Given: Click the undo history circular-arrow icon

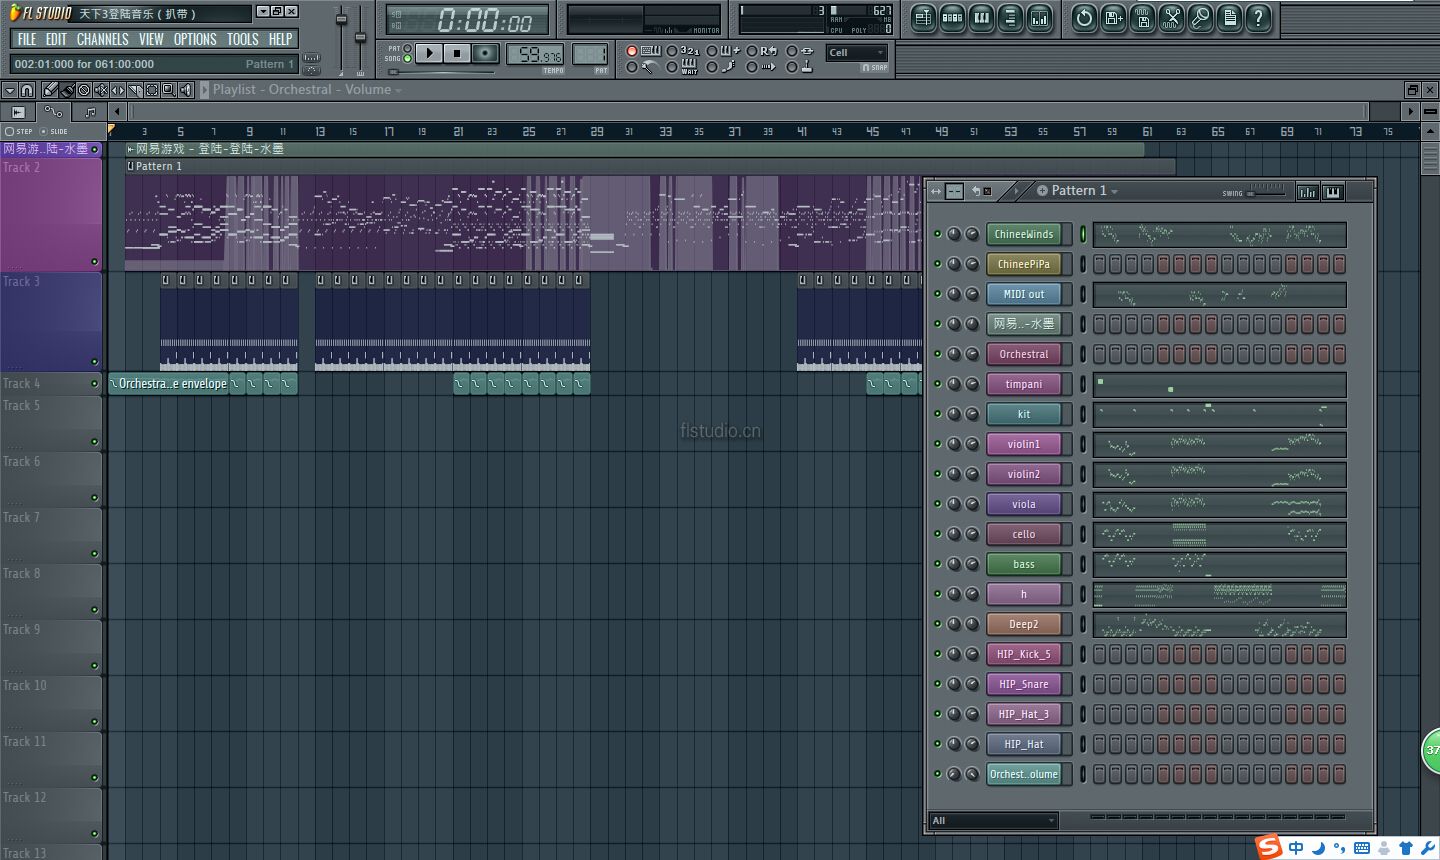Looking at the screenshot, I should point(1084,17).
